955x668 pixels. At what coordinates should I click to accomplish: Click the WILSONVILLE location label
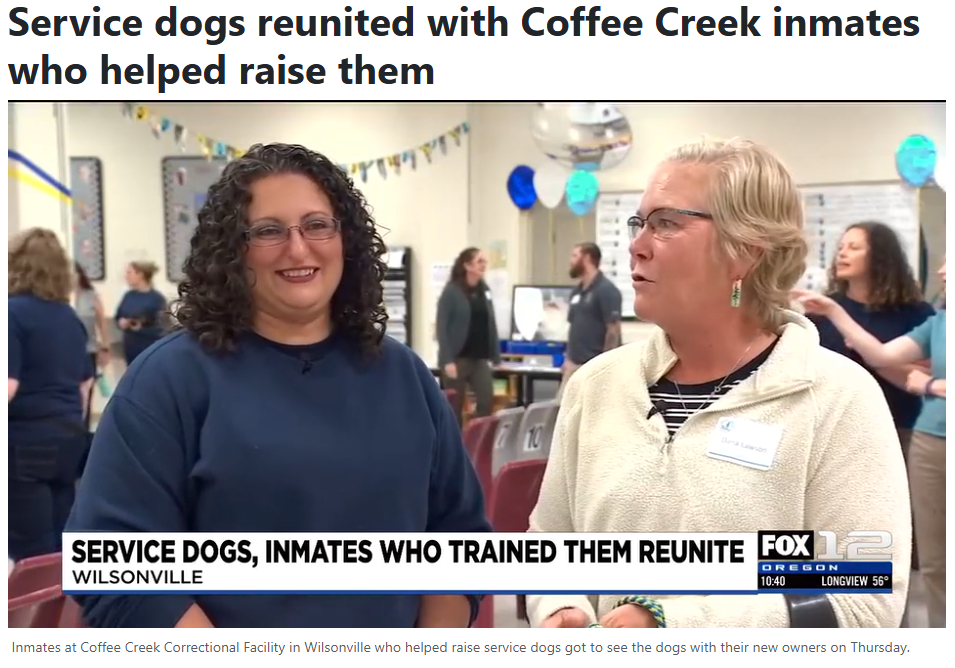(137, 577)
